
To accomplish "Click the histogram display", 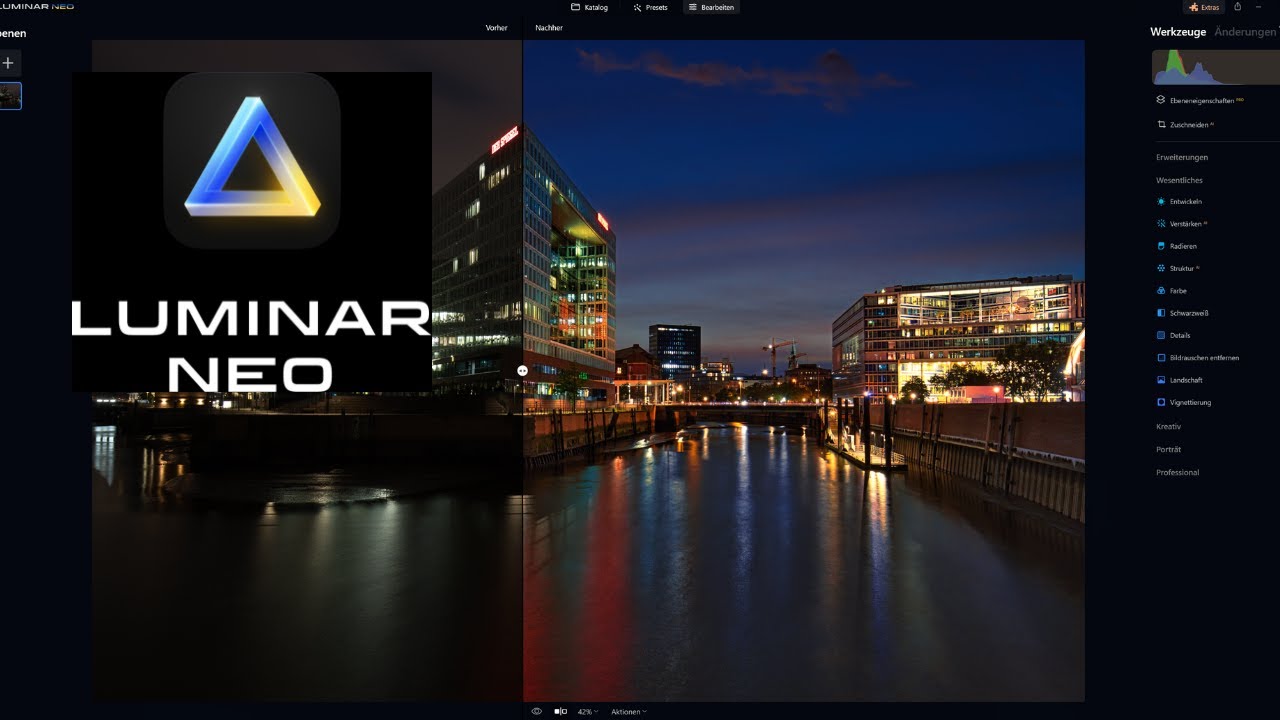I will tap(1216, 67).
